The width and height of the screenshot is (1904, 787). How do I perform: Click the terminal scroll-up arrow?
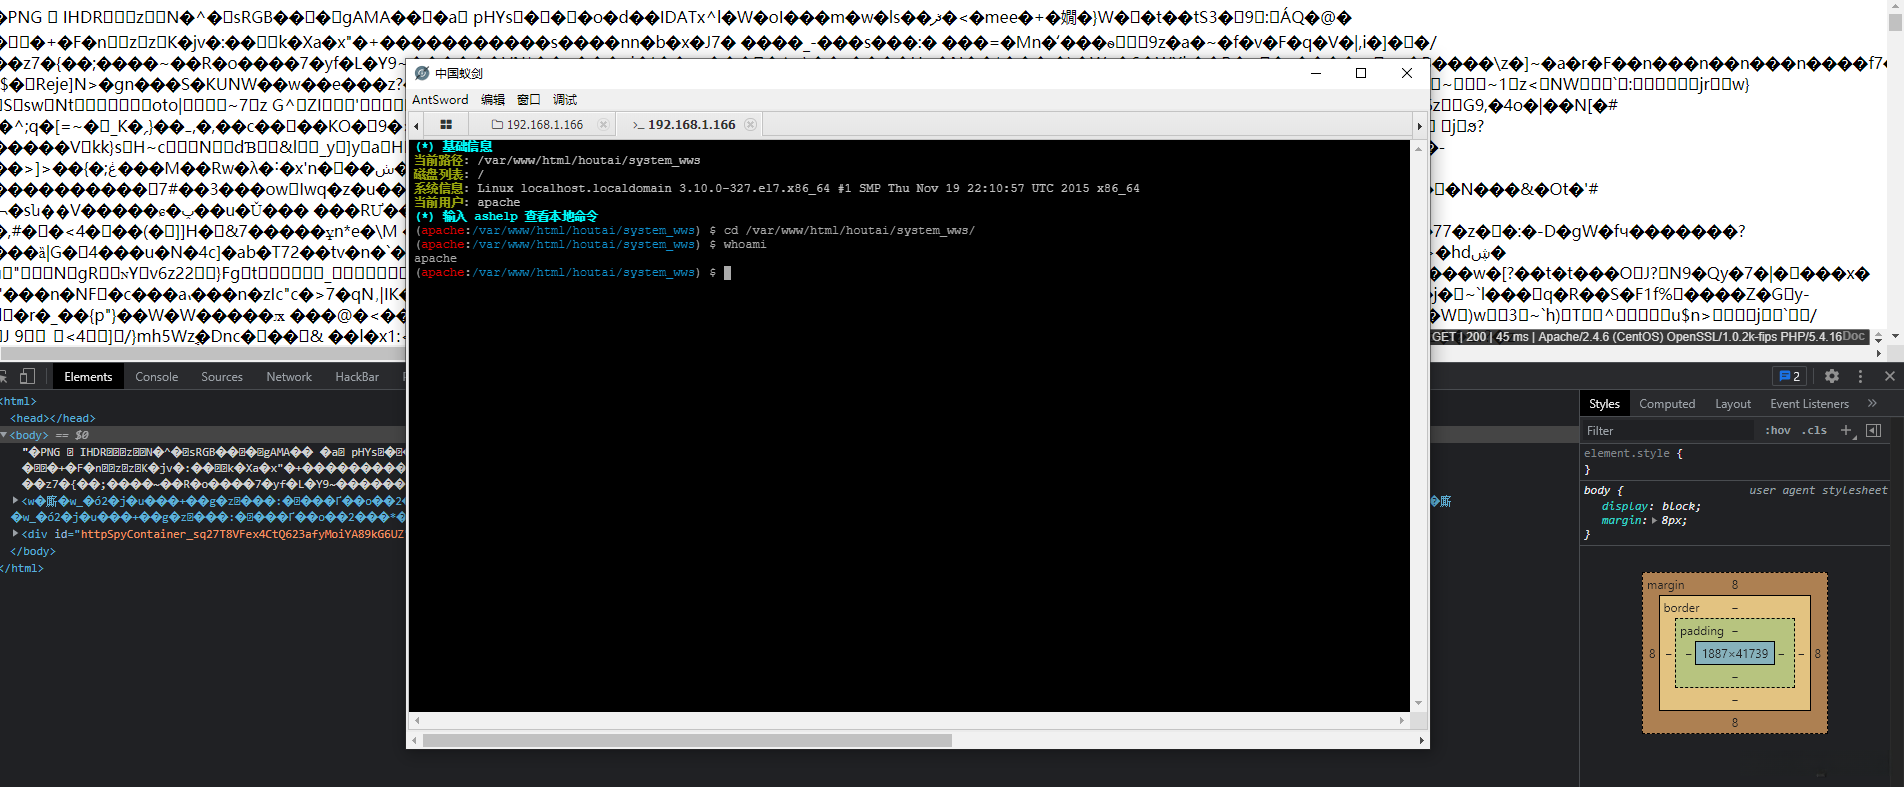pyautogui.click(x=1418, y=148)
